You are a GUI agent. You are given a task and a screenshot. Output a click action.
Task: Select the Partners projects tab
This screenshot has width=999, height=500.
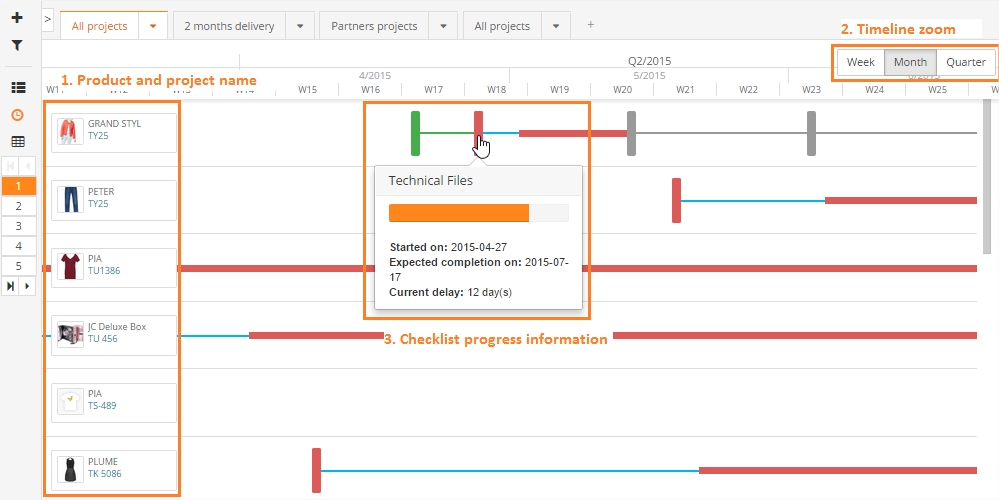coord(374,26)
